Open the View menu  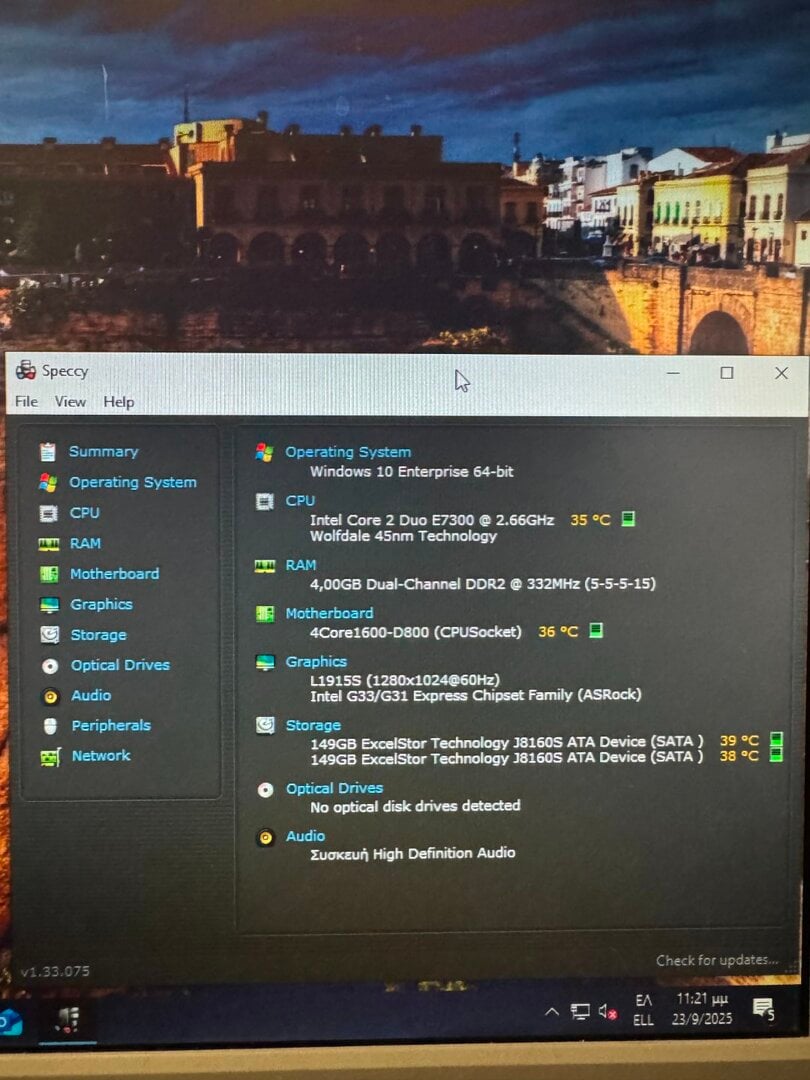point(70,402)
